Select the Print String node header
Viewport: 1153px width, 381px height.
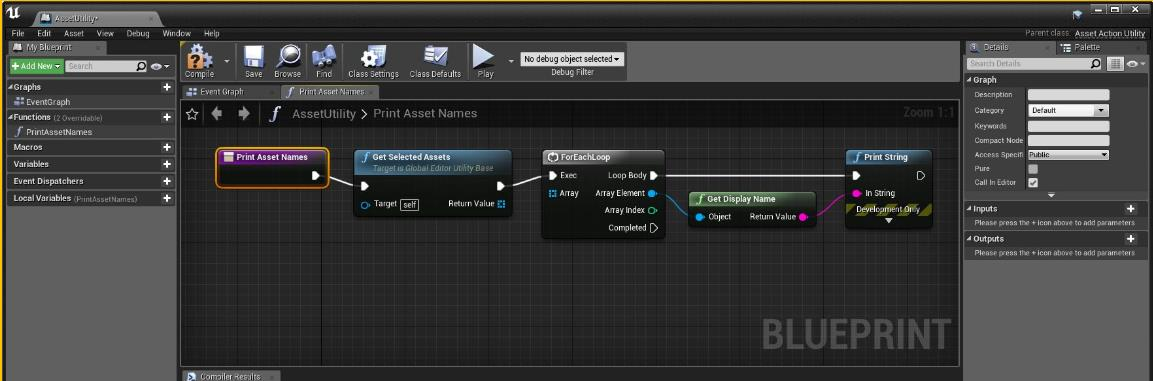point(888,157)
